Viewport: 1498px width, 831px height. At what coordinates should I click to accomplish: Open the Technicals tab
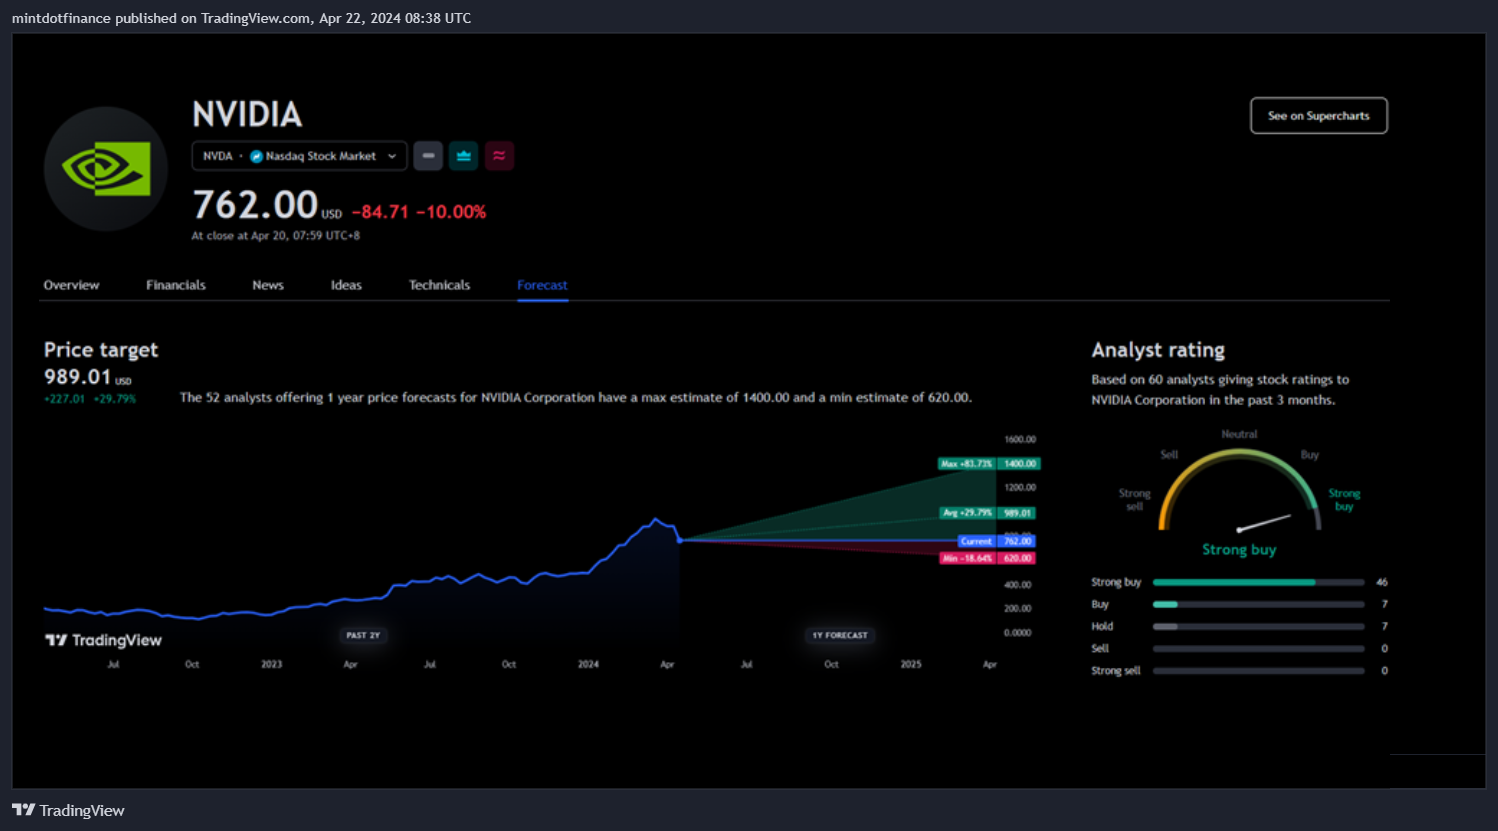tap(439, 285)
